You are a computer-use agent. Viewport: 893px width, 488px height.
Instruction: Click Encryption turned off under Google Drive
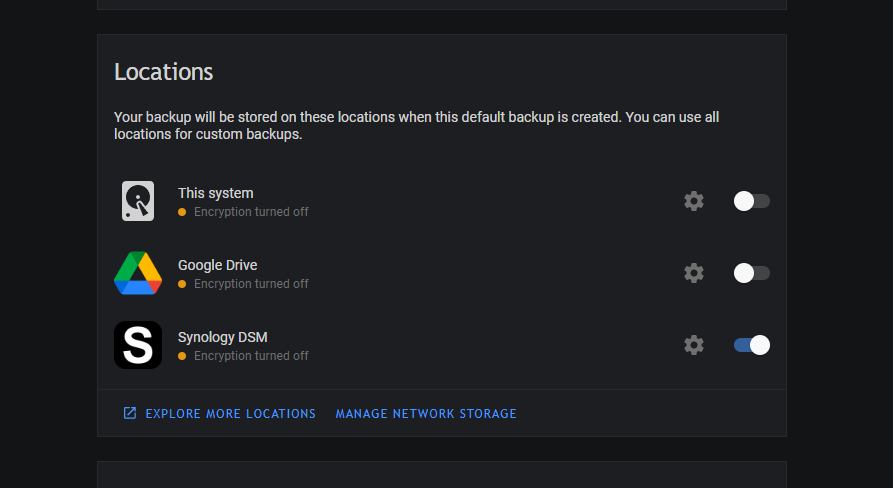click(x=251, y=284)
